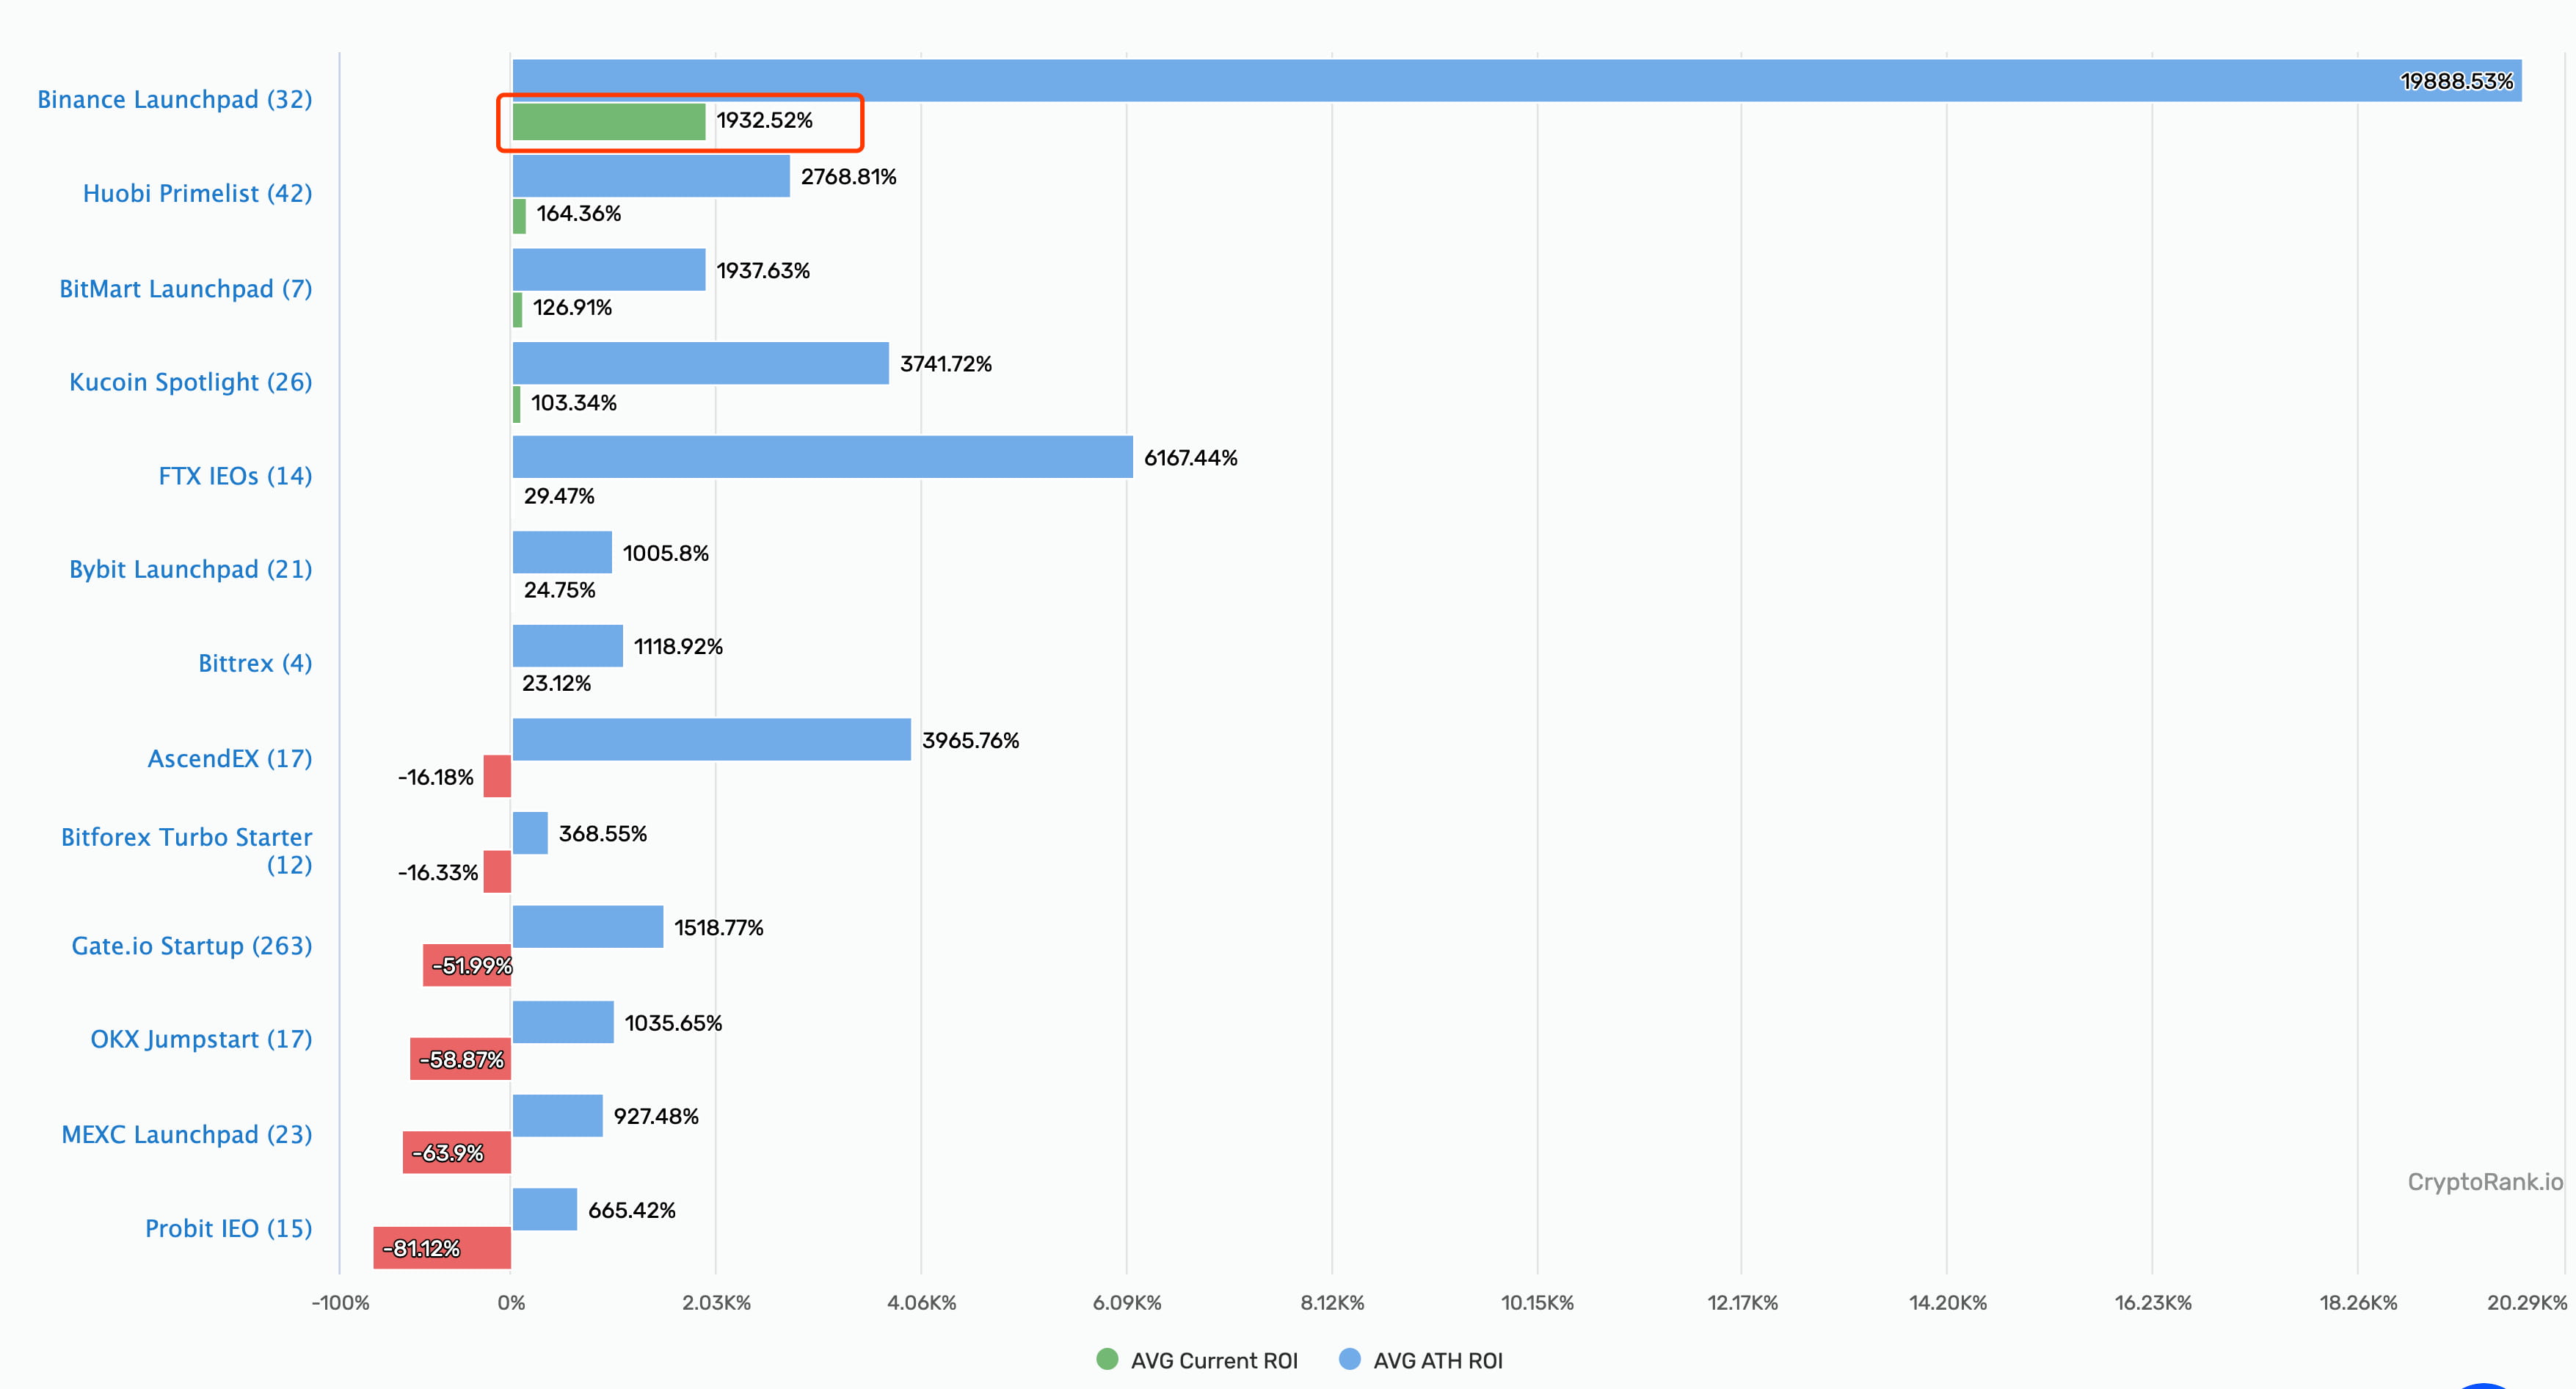Screen dimensions: 2576x1389
Task: Toggle the AVG ATH ROI legend series
Action: click(1420, 1360)
